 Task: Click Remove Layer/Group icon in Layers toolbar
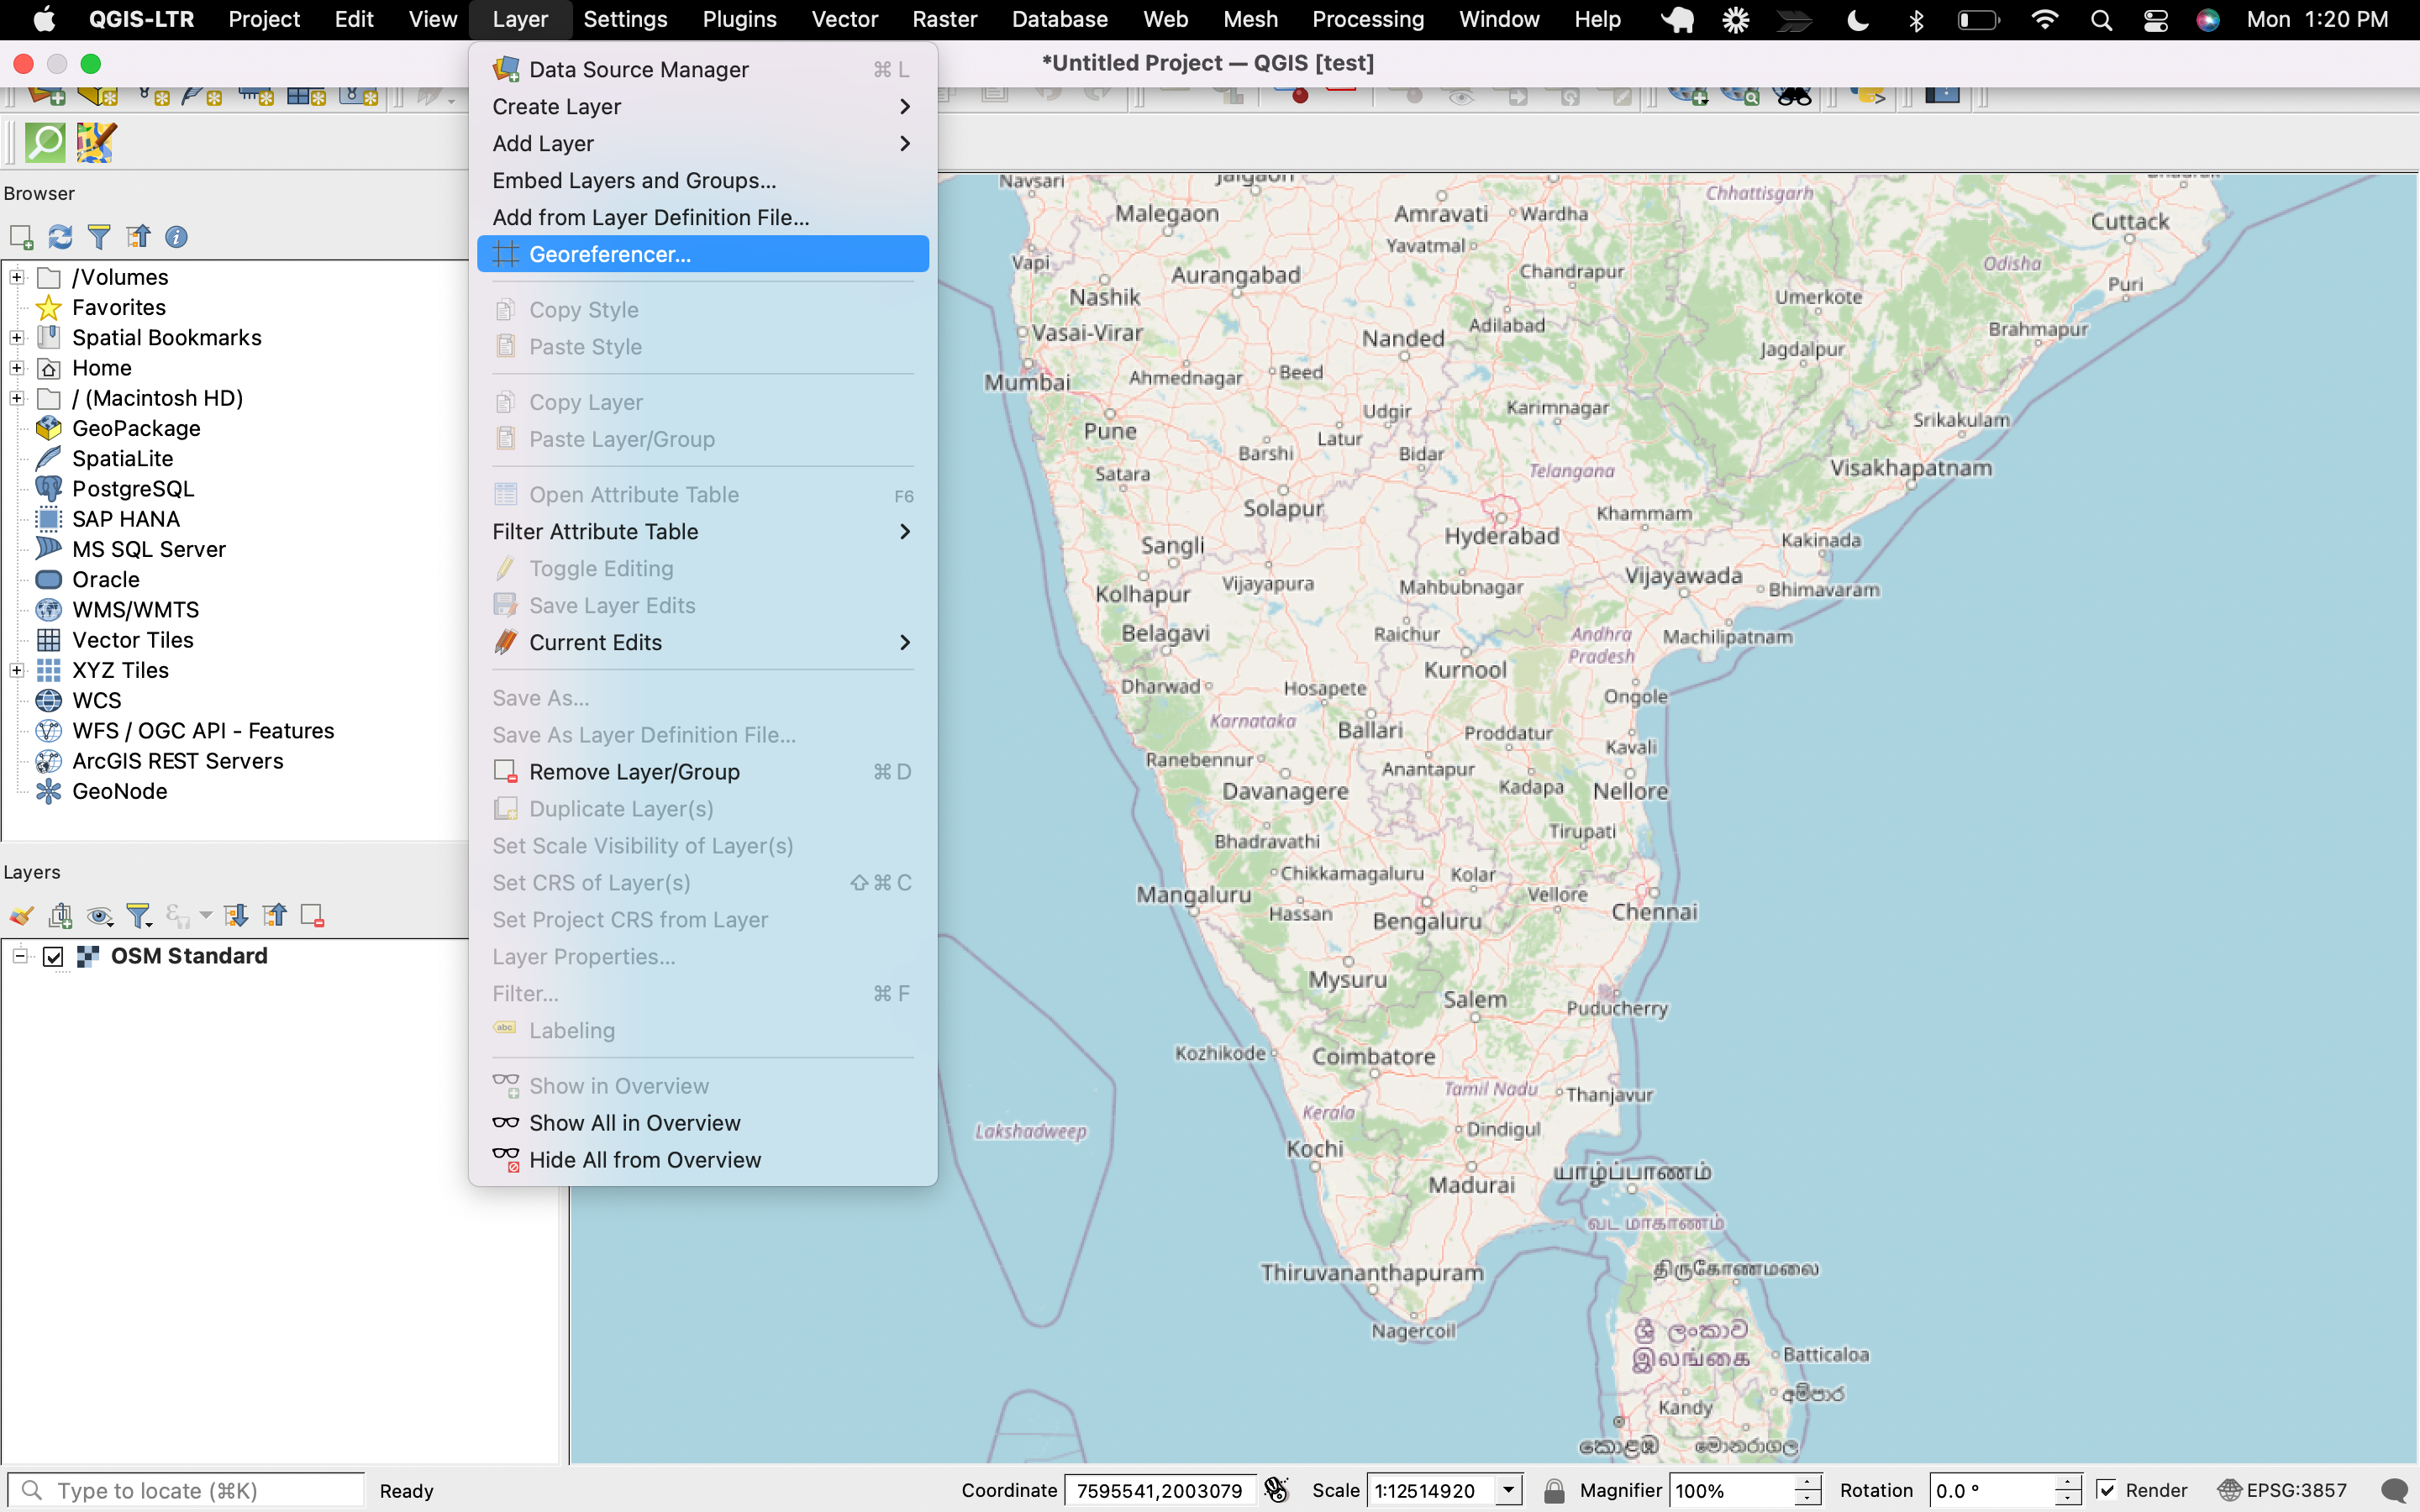pyautogui.click(x=312, y=915)
